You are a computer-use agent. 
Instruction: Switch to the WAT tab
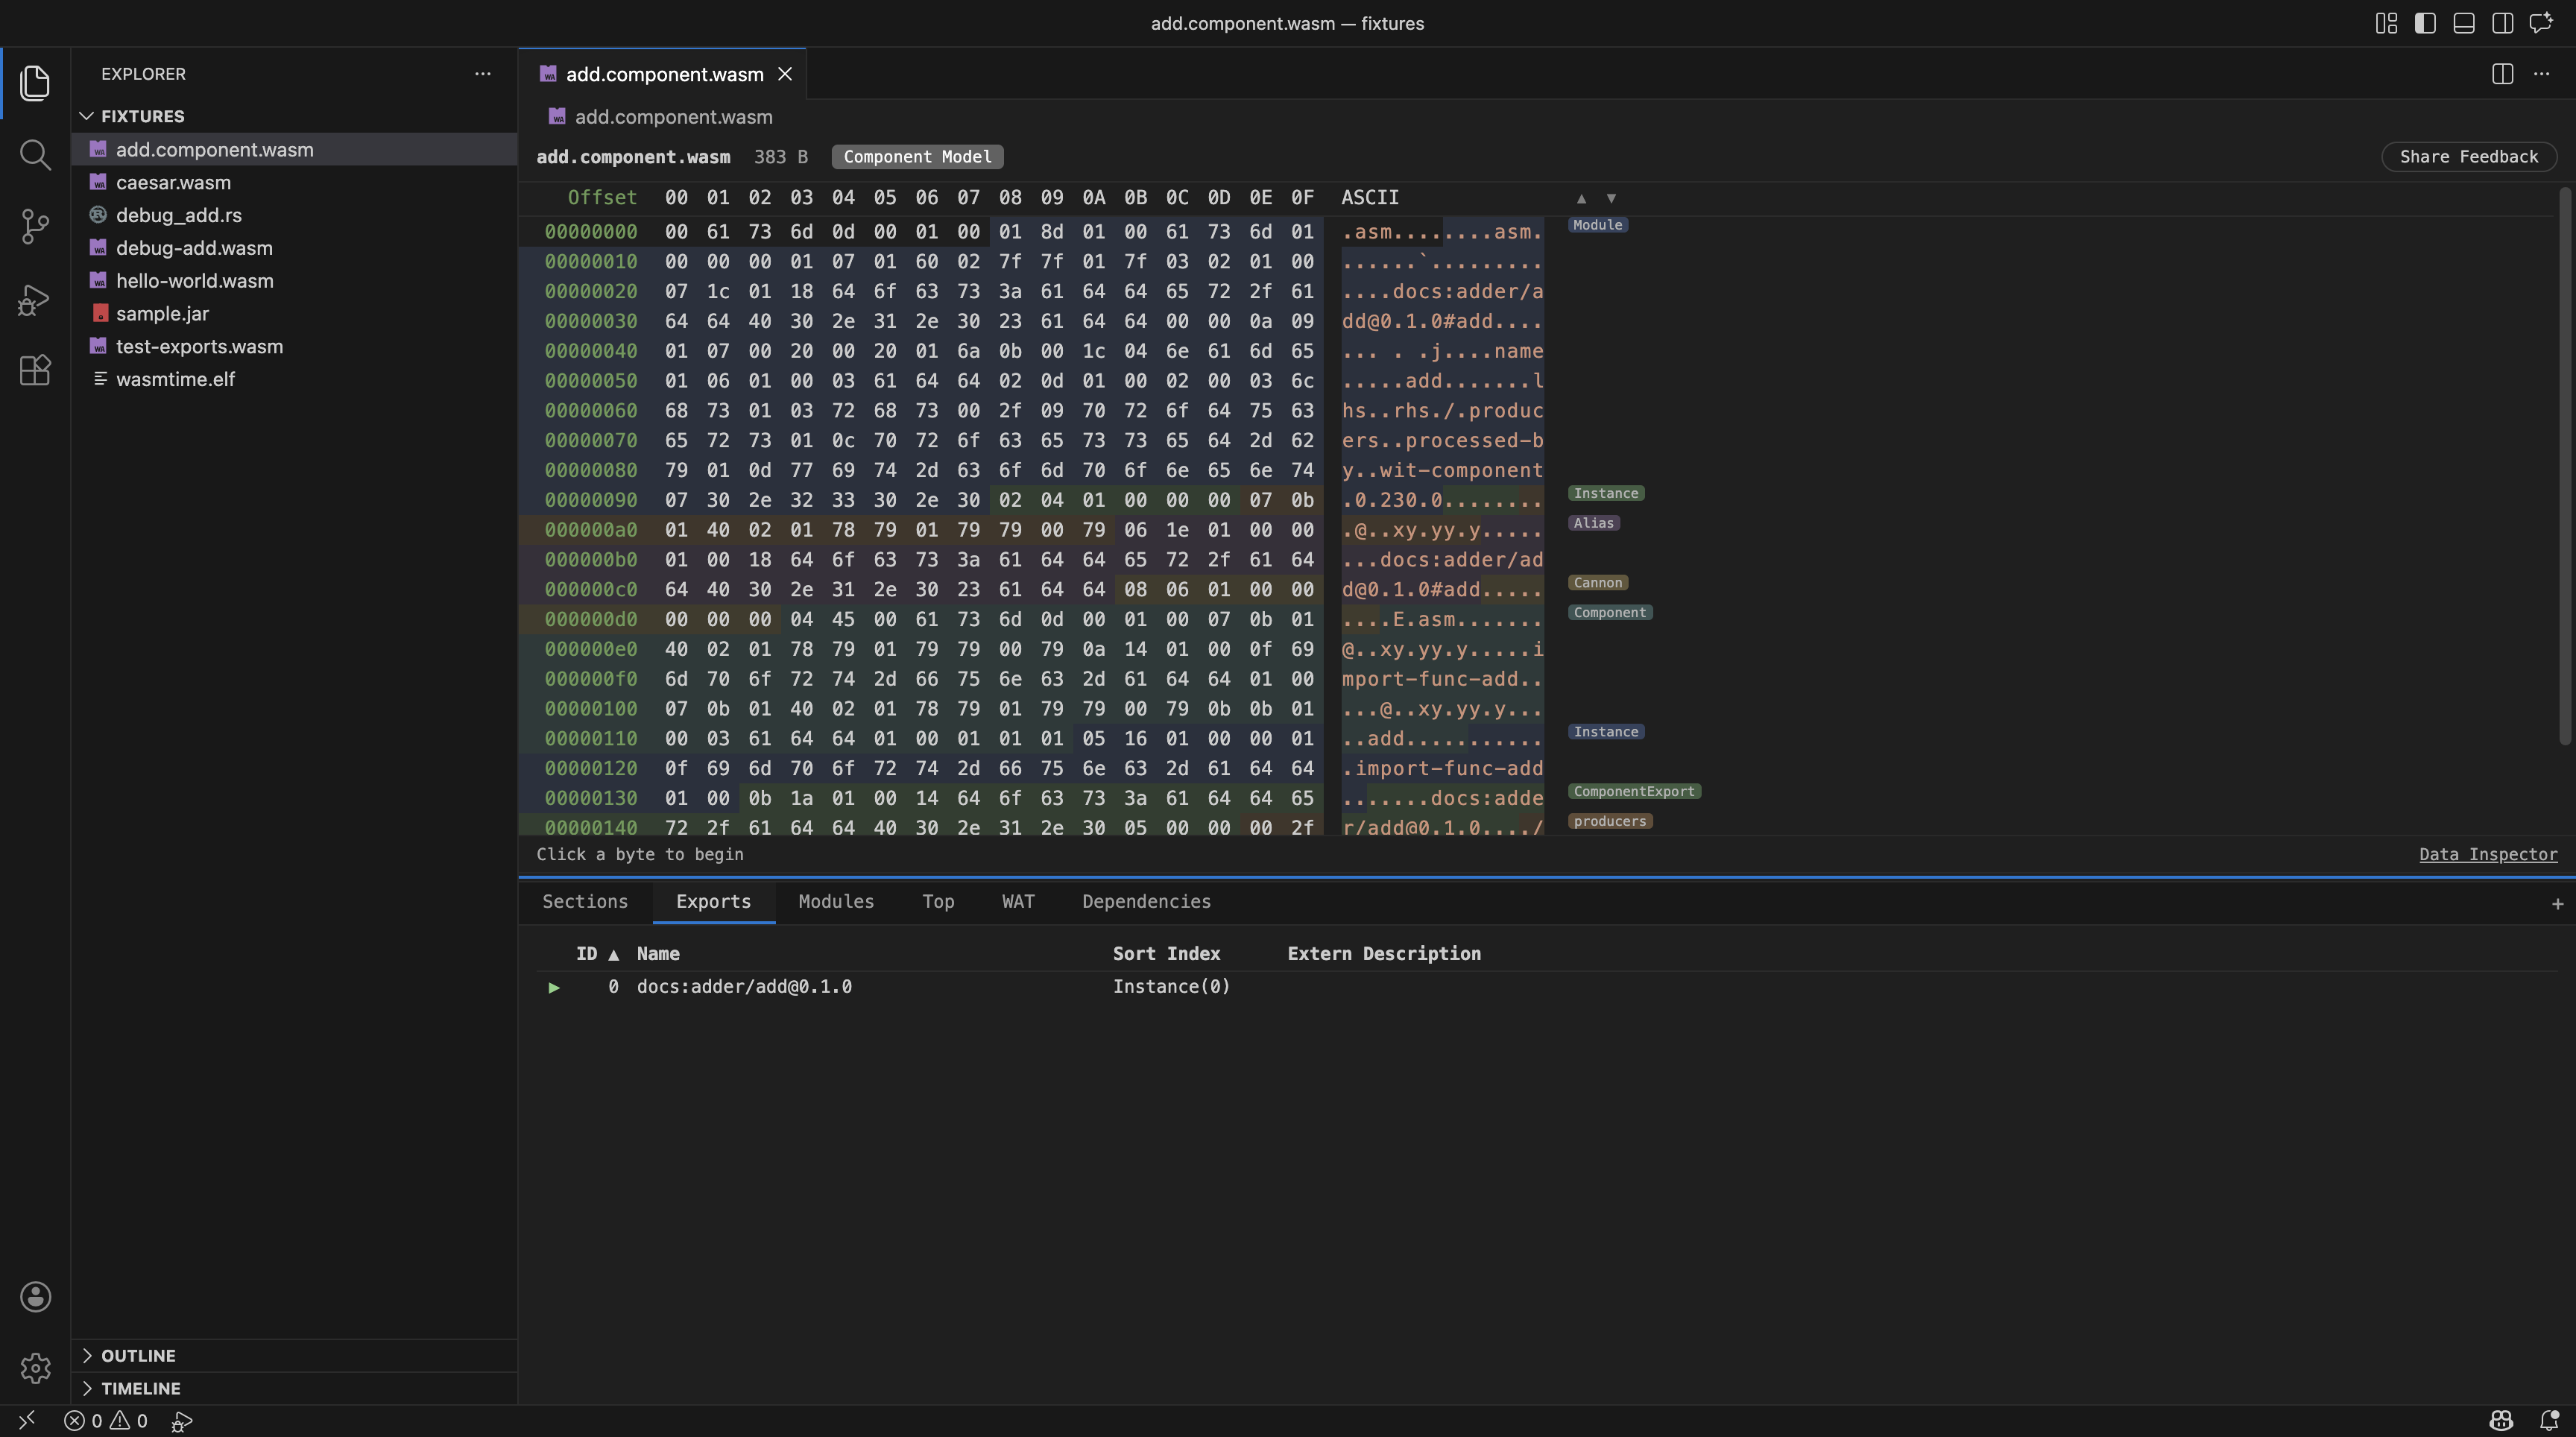(1018, 901)
